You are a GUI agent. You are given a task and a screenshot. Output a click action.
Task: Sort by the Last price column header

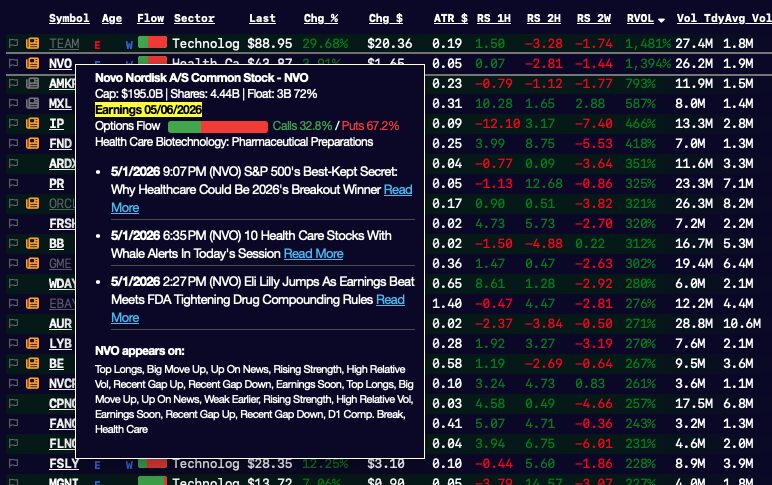[262, 18]
